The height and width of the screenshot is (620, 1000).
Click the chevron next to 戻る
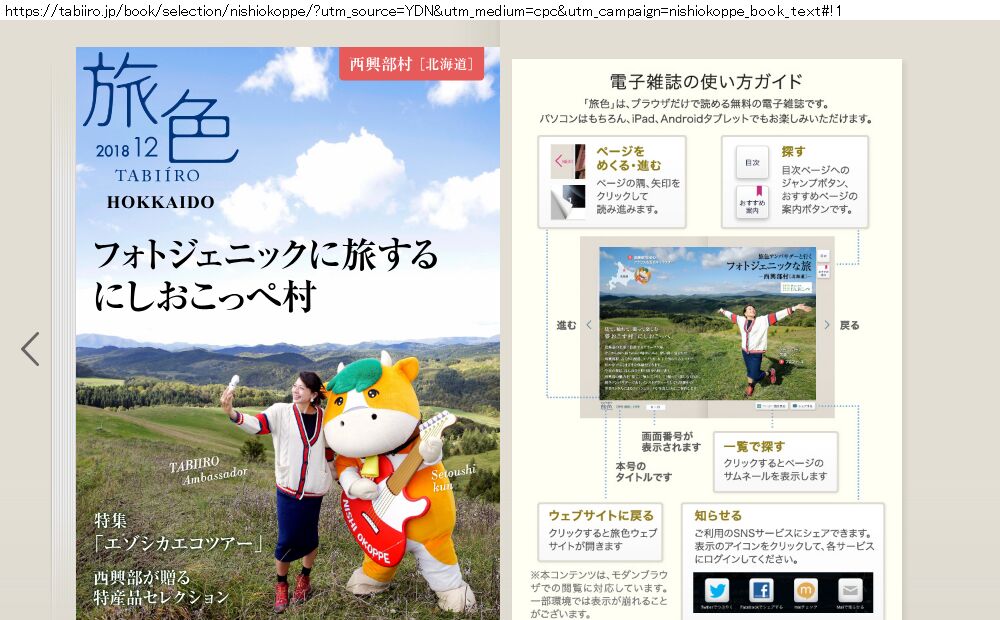827,325
